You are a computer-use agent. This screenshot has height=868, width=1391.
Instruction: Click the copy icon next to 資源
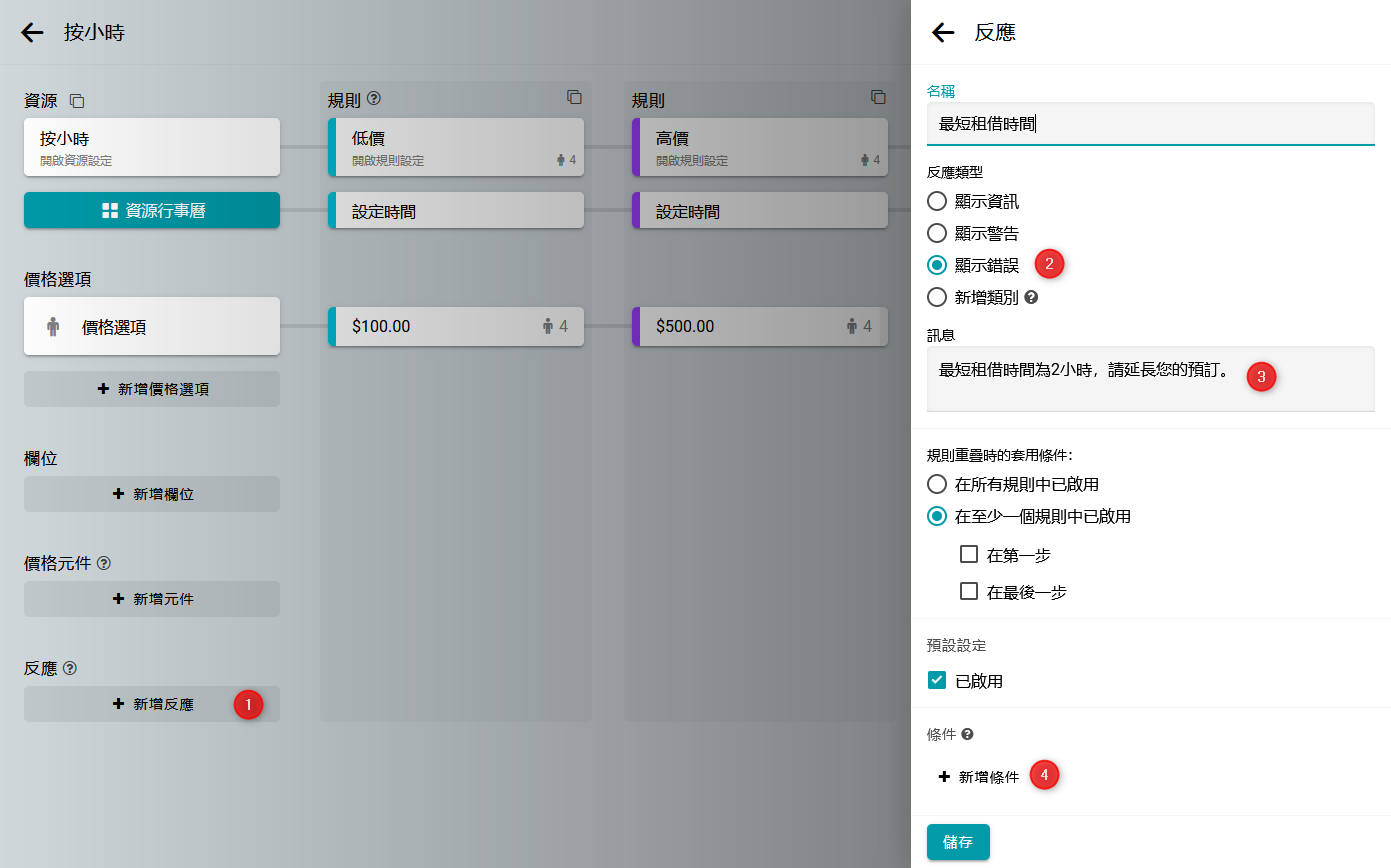[x=77, y=101]
